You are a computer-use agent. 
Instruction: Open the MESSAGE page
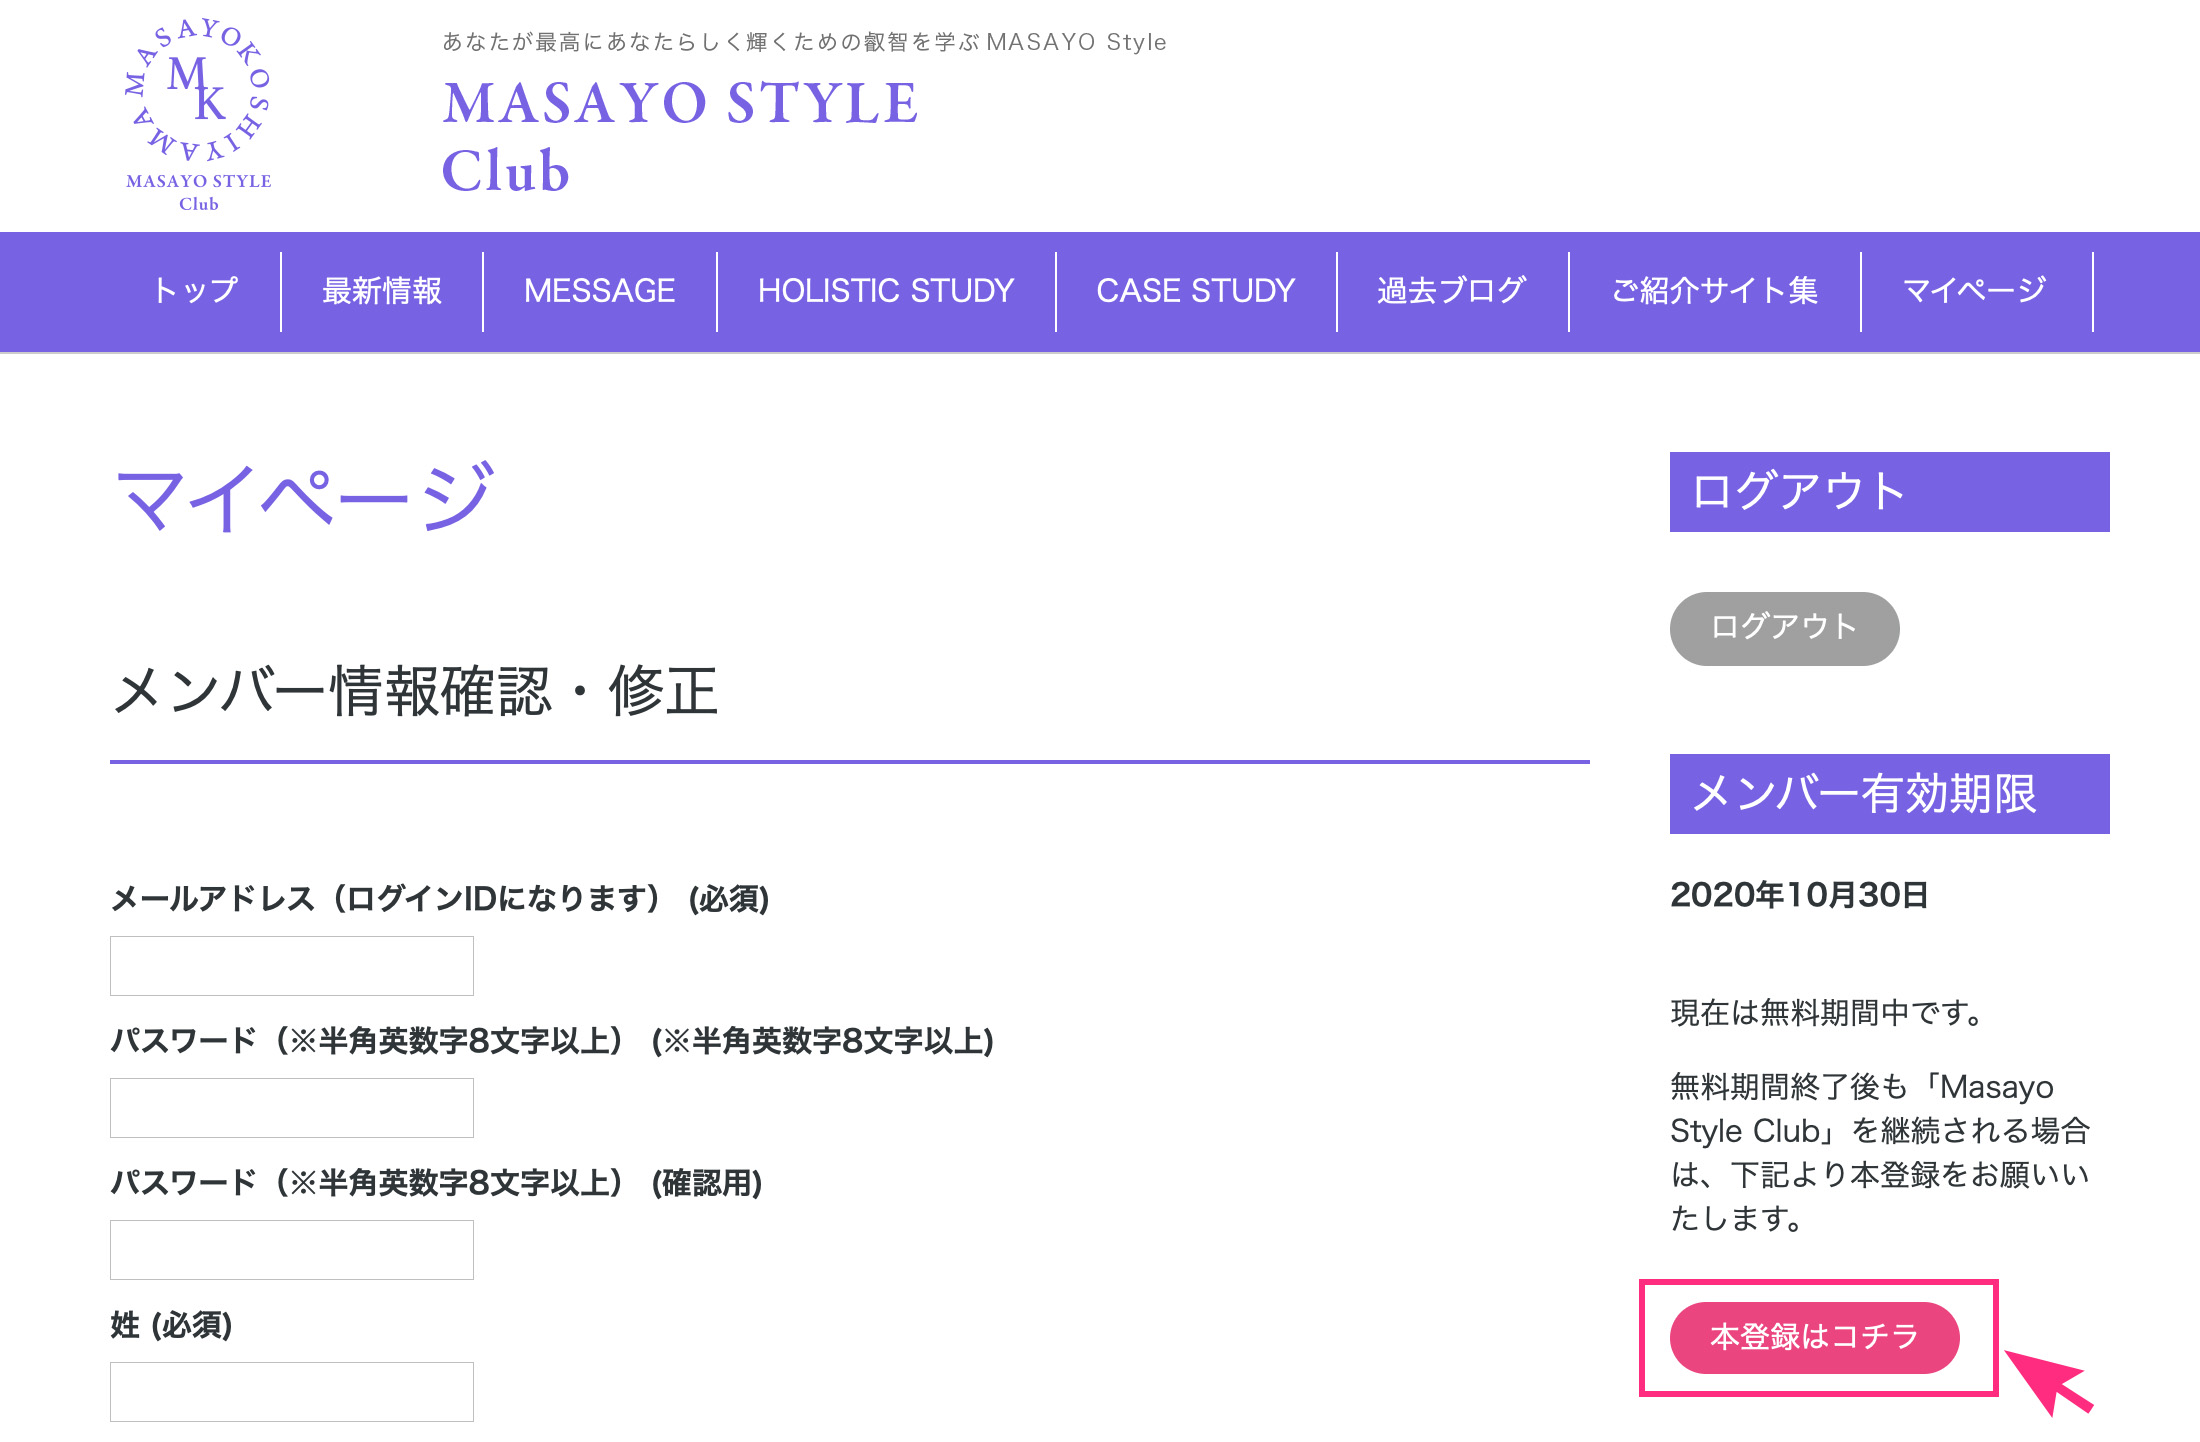(599, 290)
